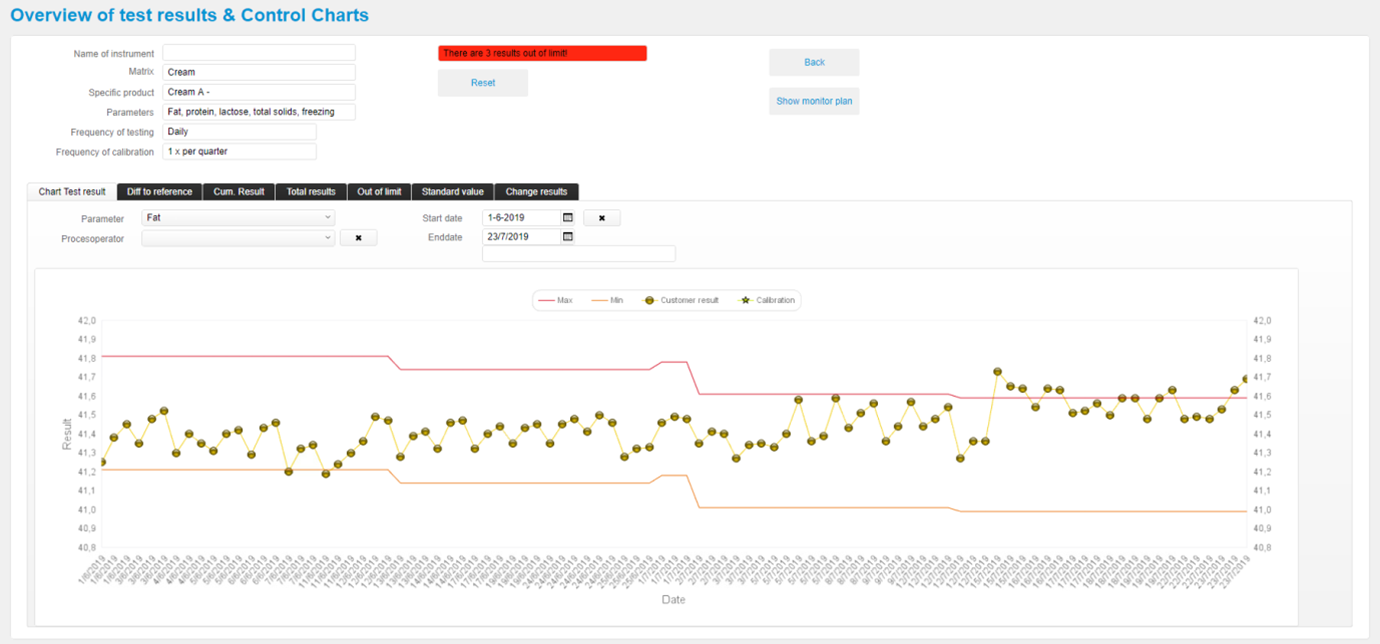Screen dimensions: 1380x644
Task: Click the red out of limit alert banner
Action: 542,52
